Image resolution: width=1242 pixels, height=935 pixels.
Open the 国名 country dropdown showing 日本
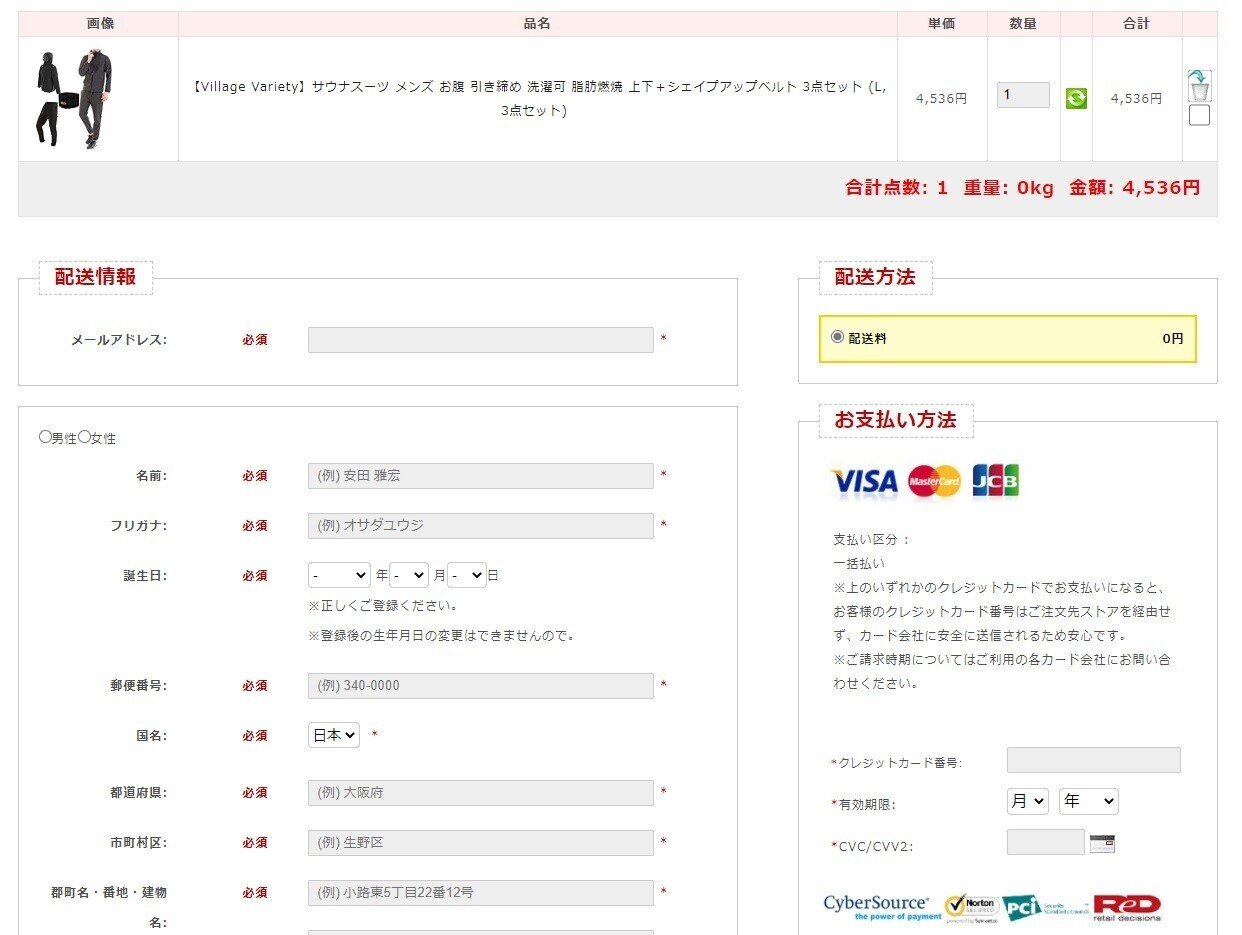tap(332, 735)
